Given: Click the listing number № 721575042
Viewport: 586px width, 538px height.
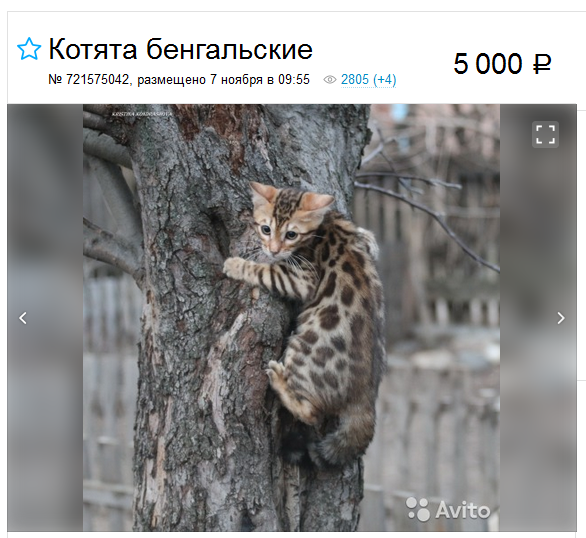Looking at the screenshot, I should 89,80.
